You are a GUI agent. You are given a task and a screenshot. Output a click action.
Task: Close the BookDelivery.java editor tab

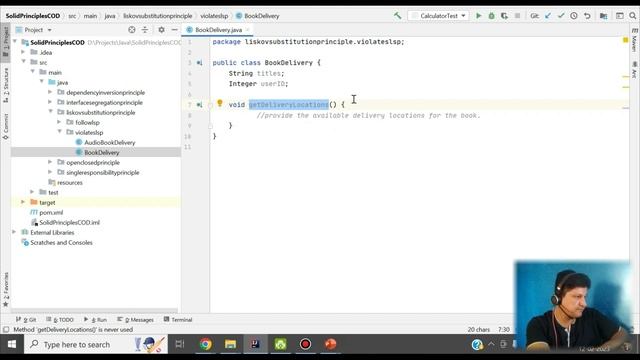tap(247, 30)
